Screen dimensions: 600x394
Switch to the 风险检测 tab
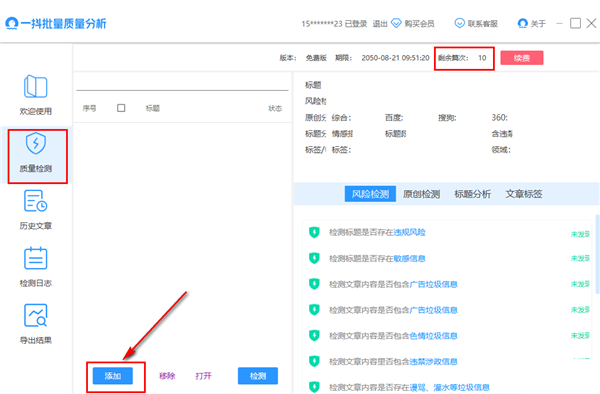point(370,194)
